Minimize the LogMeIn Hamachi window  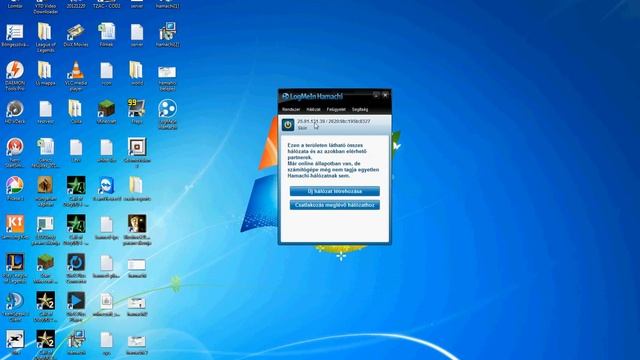(376, 95)
